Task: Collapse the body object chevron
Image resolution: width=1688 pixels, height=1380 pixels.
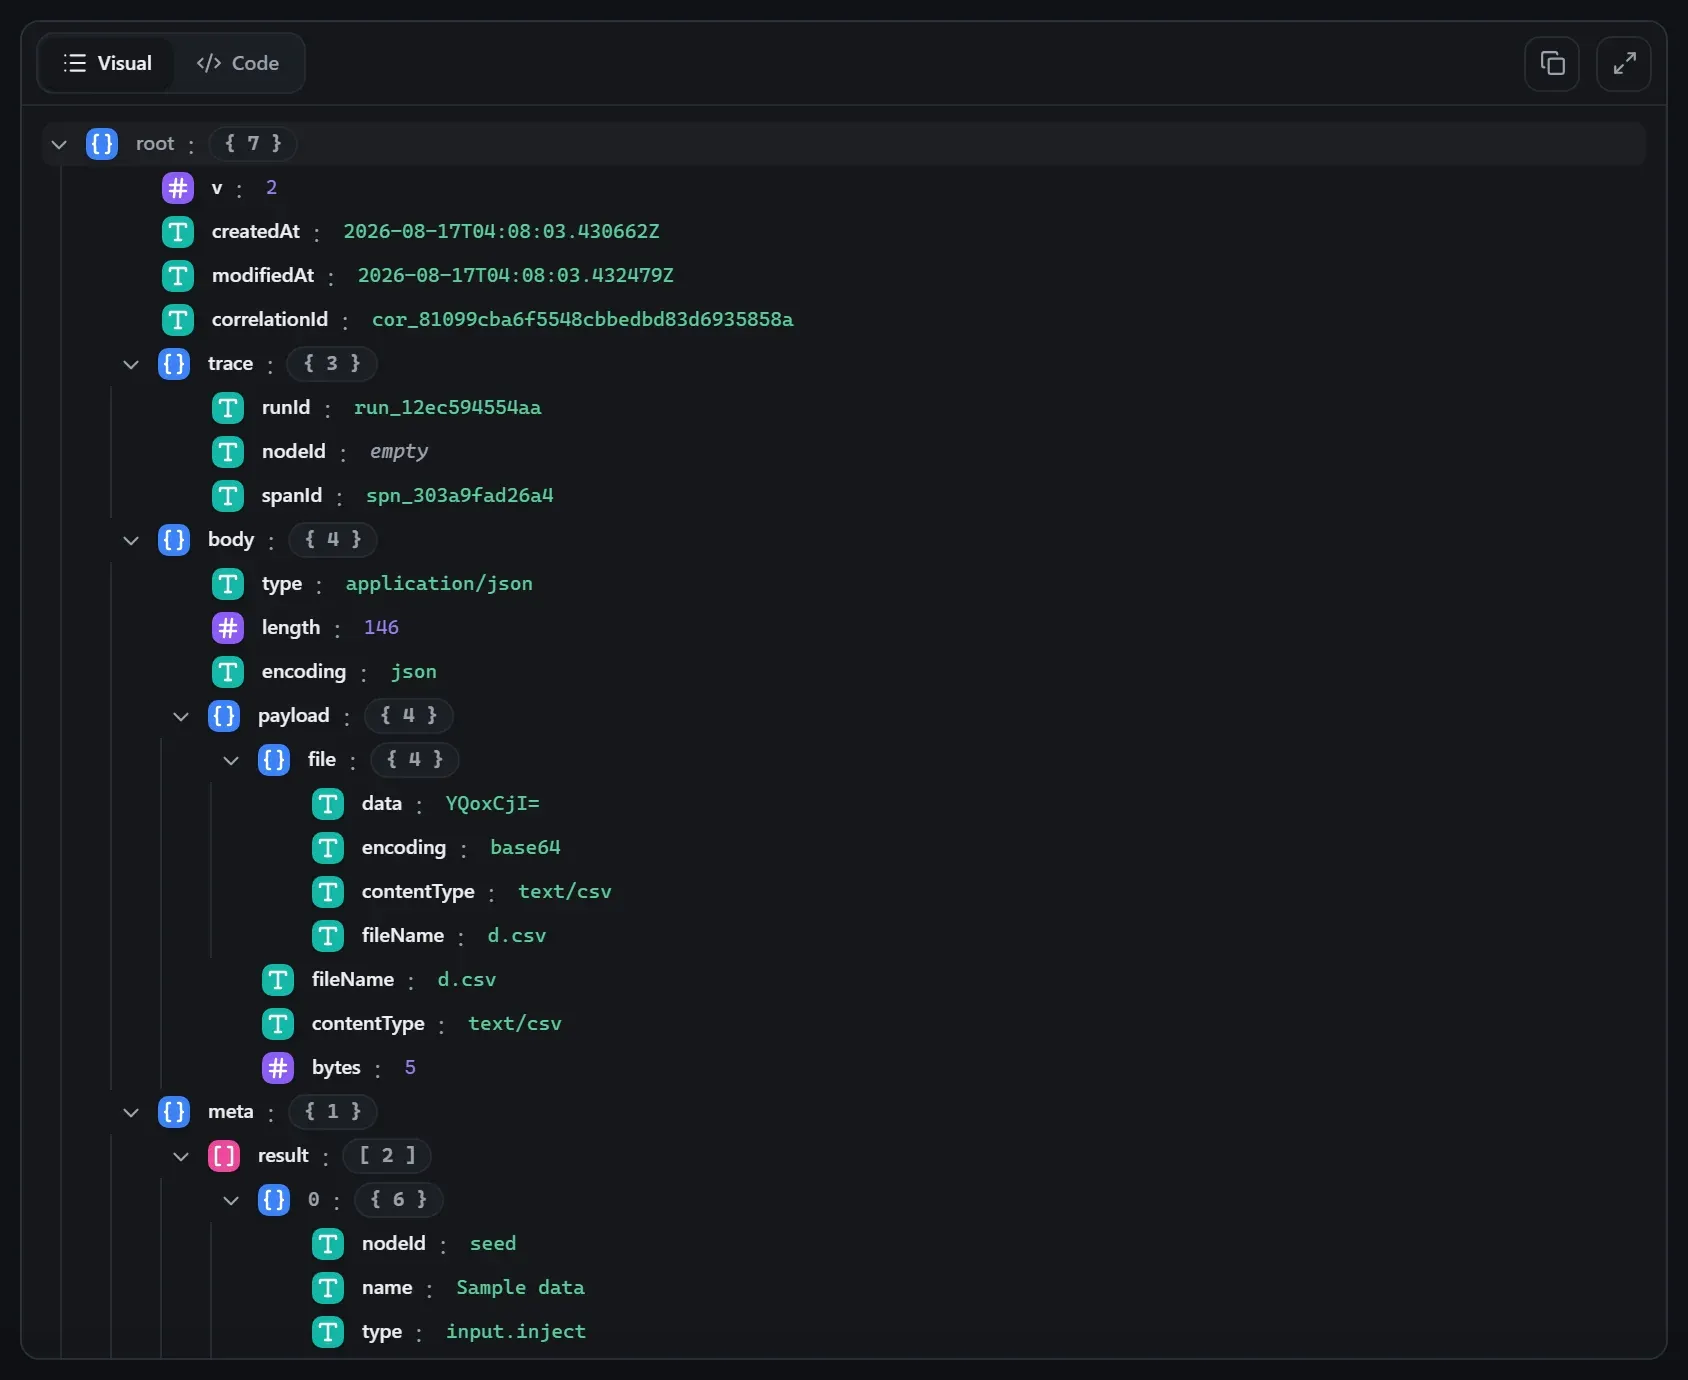Action: pyautogui.click(x=131, y=540)
